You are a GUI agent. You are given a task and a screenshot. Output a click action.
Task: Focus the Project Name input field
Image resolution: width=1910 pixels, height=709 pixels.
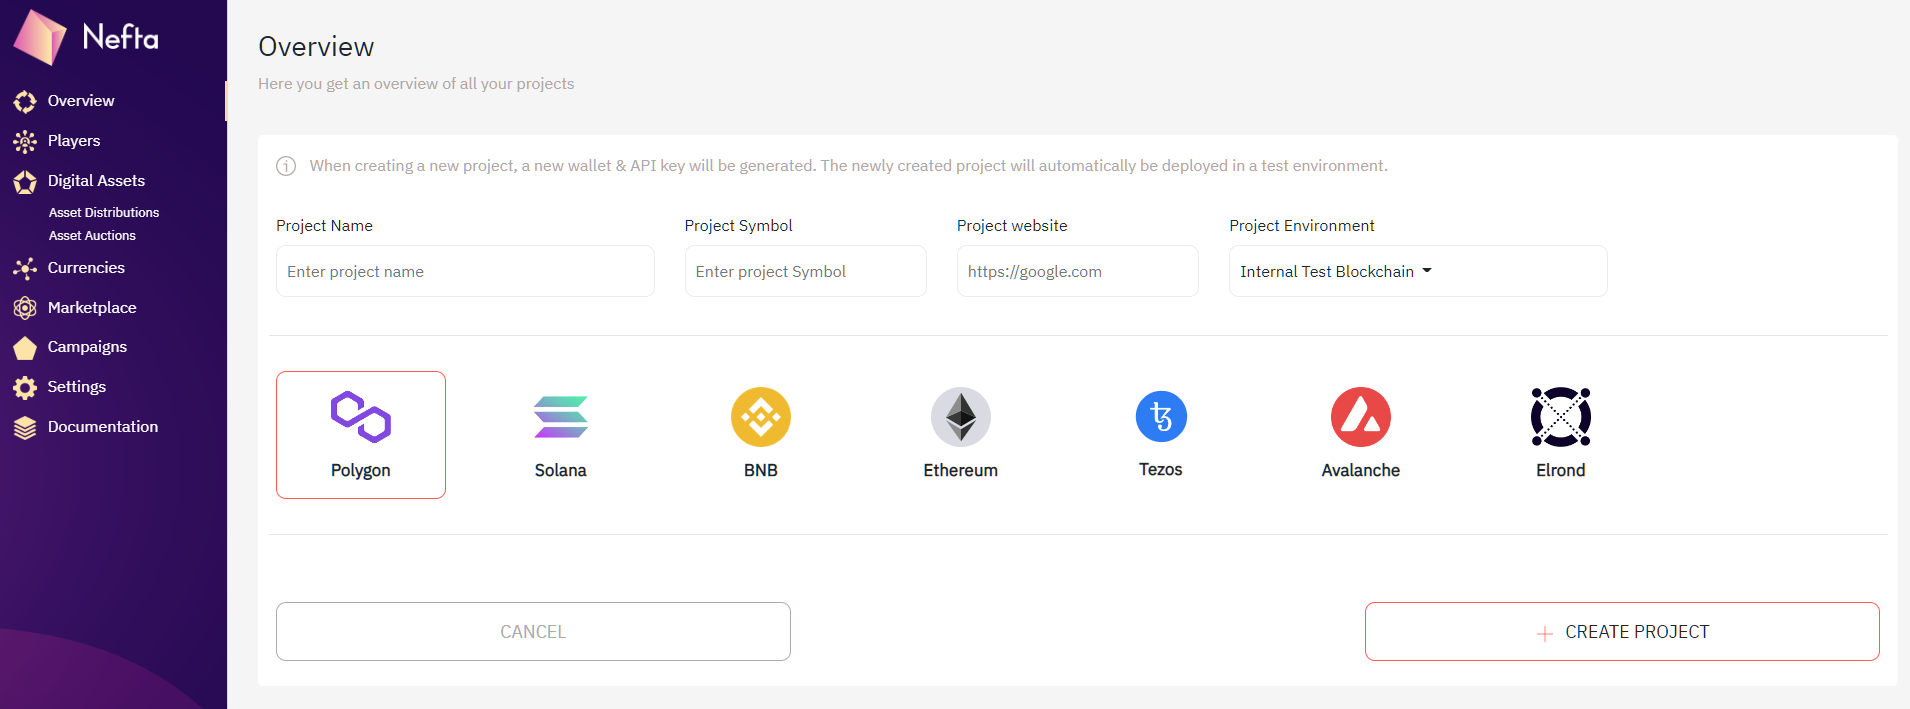tap(465, 271)
